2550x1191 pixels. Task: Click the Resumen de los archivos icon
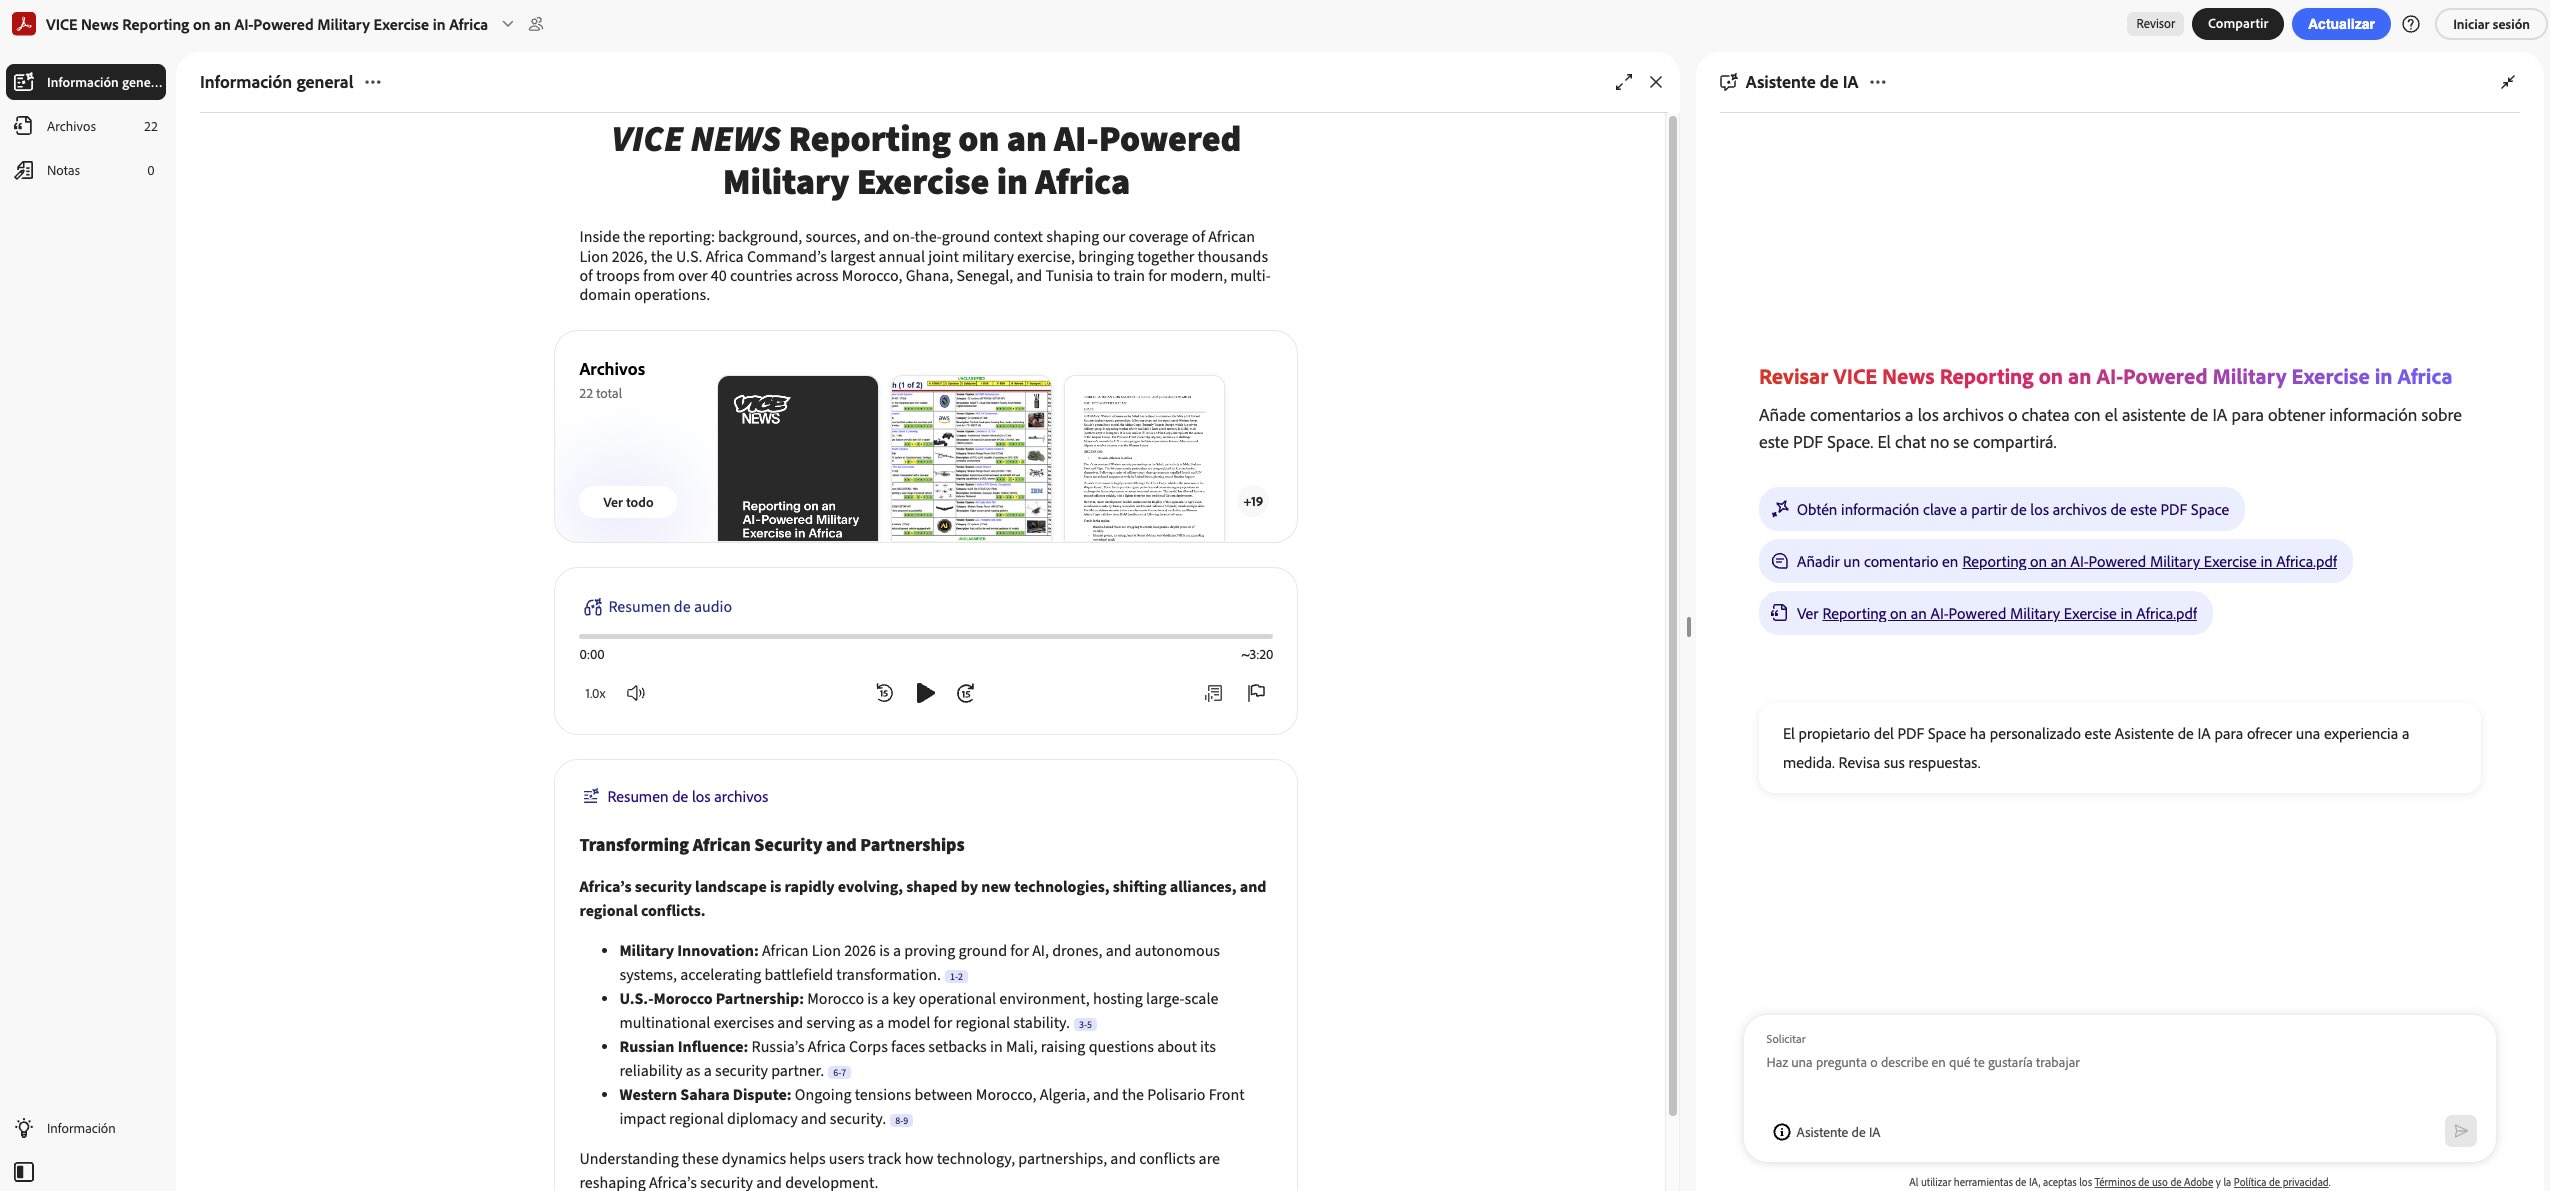pyautogui.click(x=591, y=797)
